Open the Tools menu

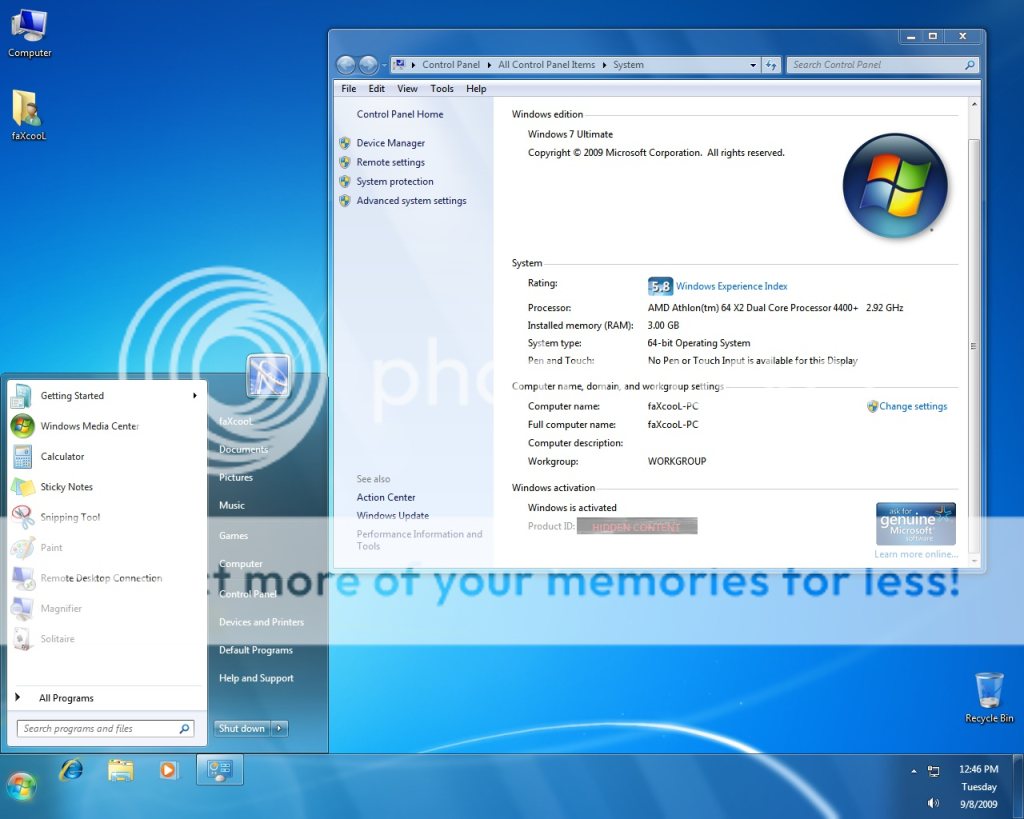[x=441, y=89]
